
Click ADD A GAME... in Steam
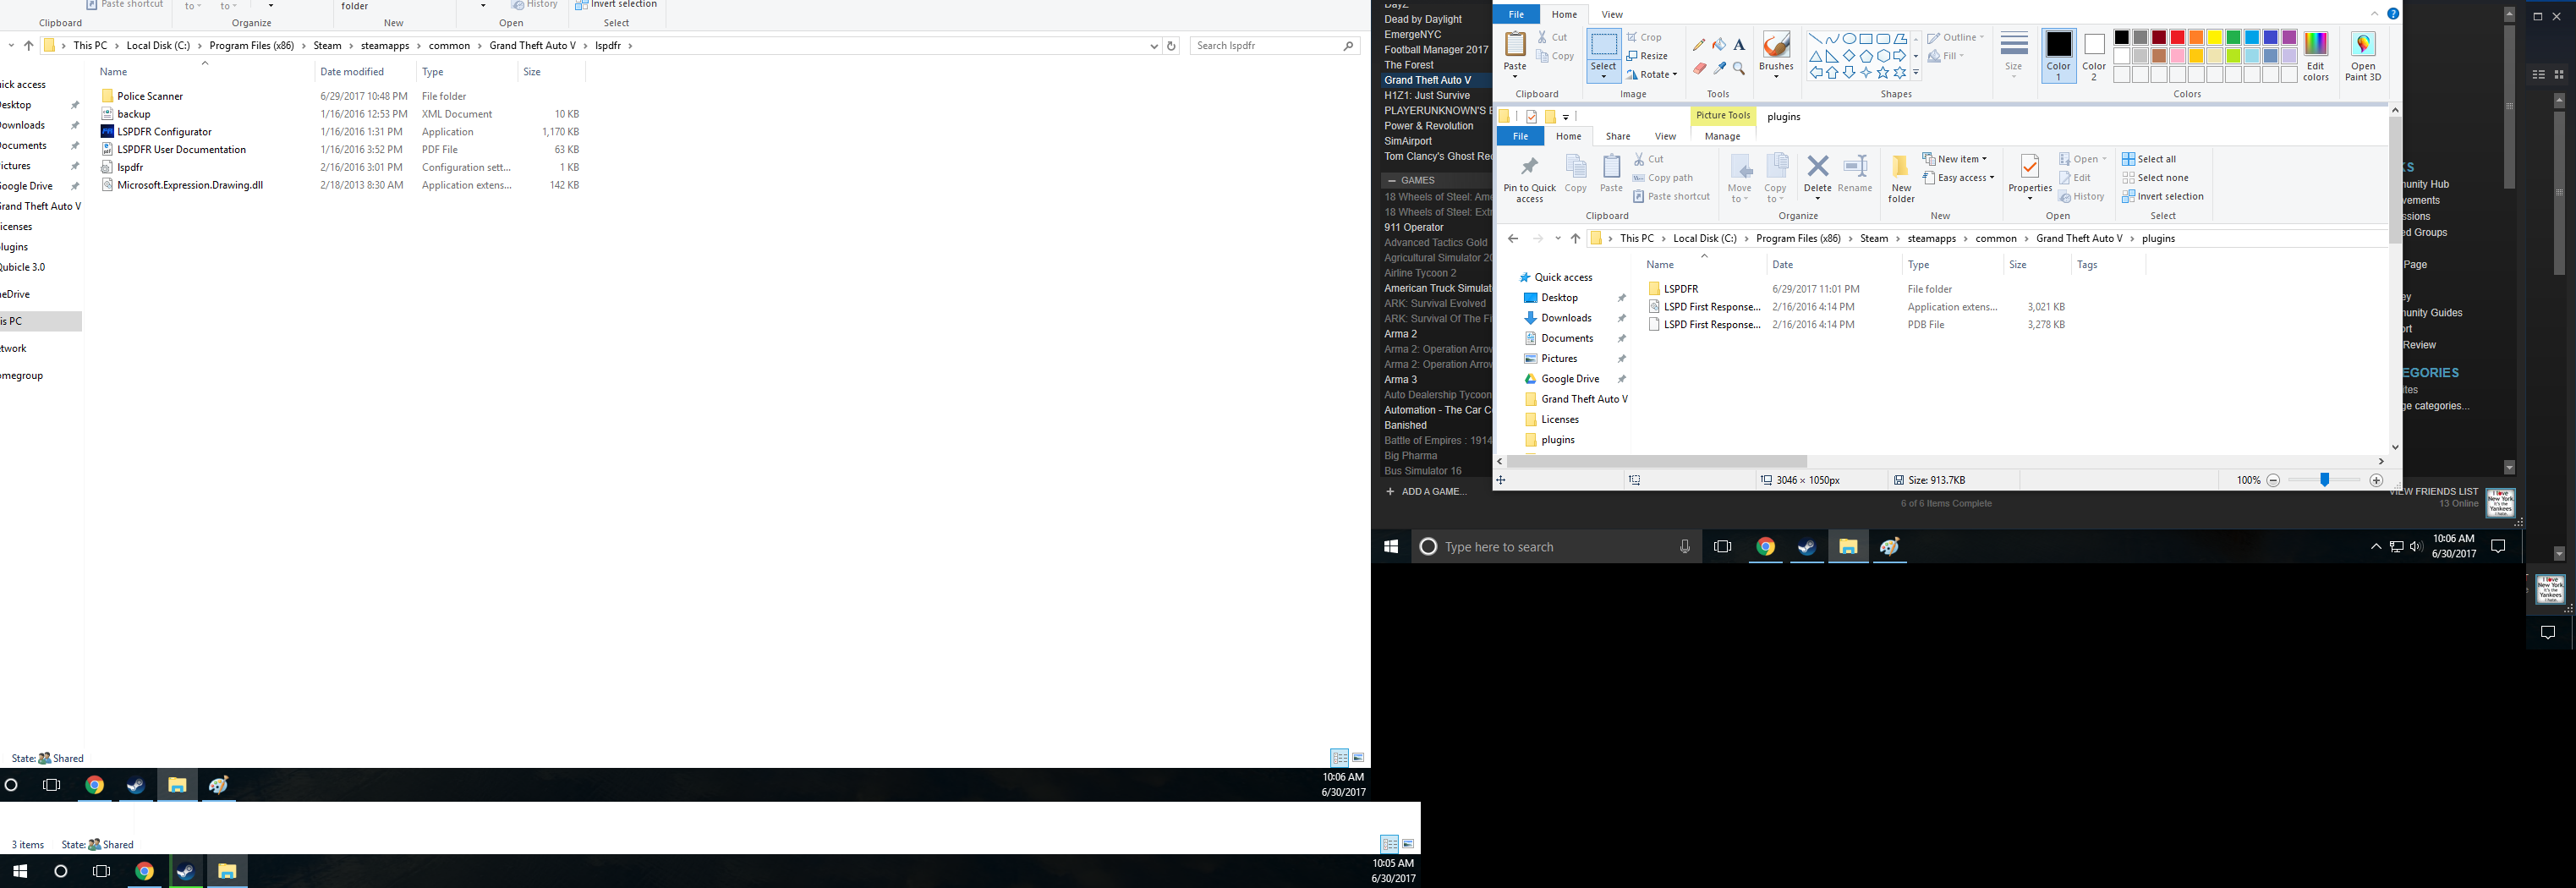(1426, 492)
